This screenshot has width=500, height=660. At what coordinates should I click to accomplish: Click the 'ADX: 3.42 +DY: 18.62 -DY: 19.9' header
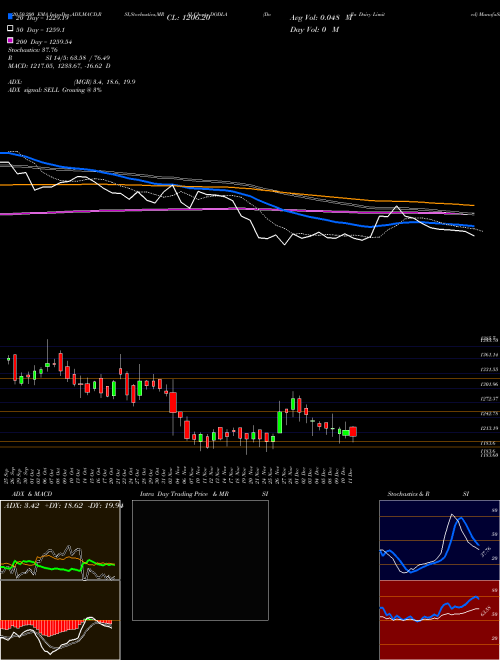click(x=63, y=506)
